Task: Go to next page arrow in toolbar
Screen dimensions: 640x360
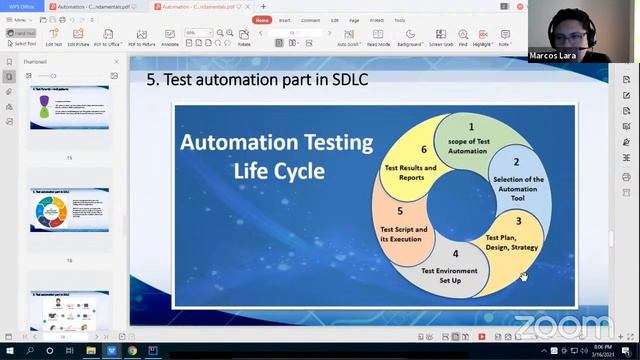Action: pyautogui.click(x=329, y=33)
